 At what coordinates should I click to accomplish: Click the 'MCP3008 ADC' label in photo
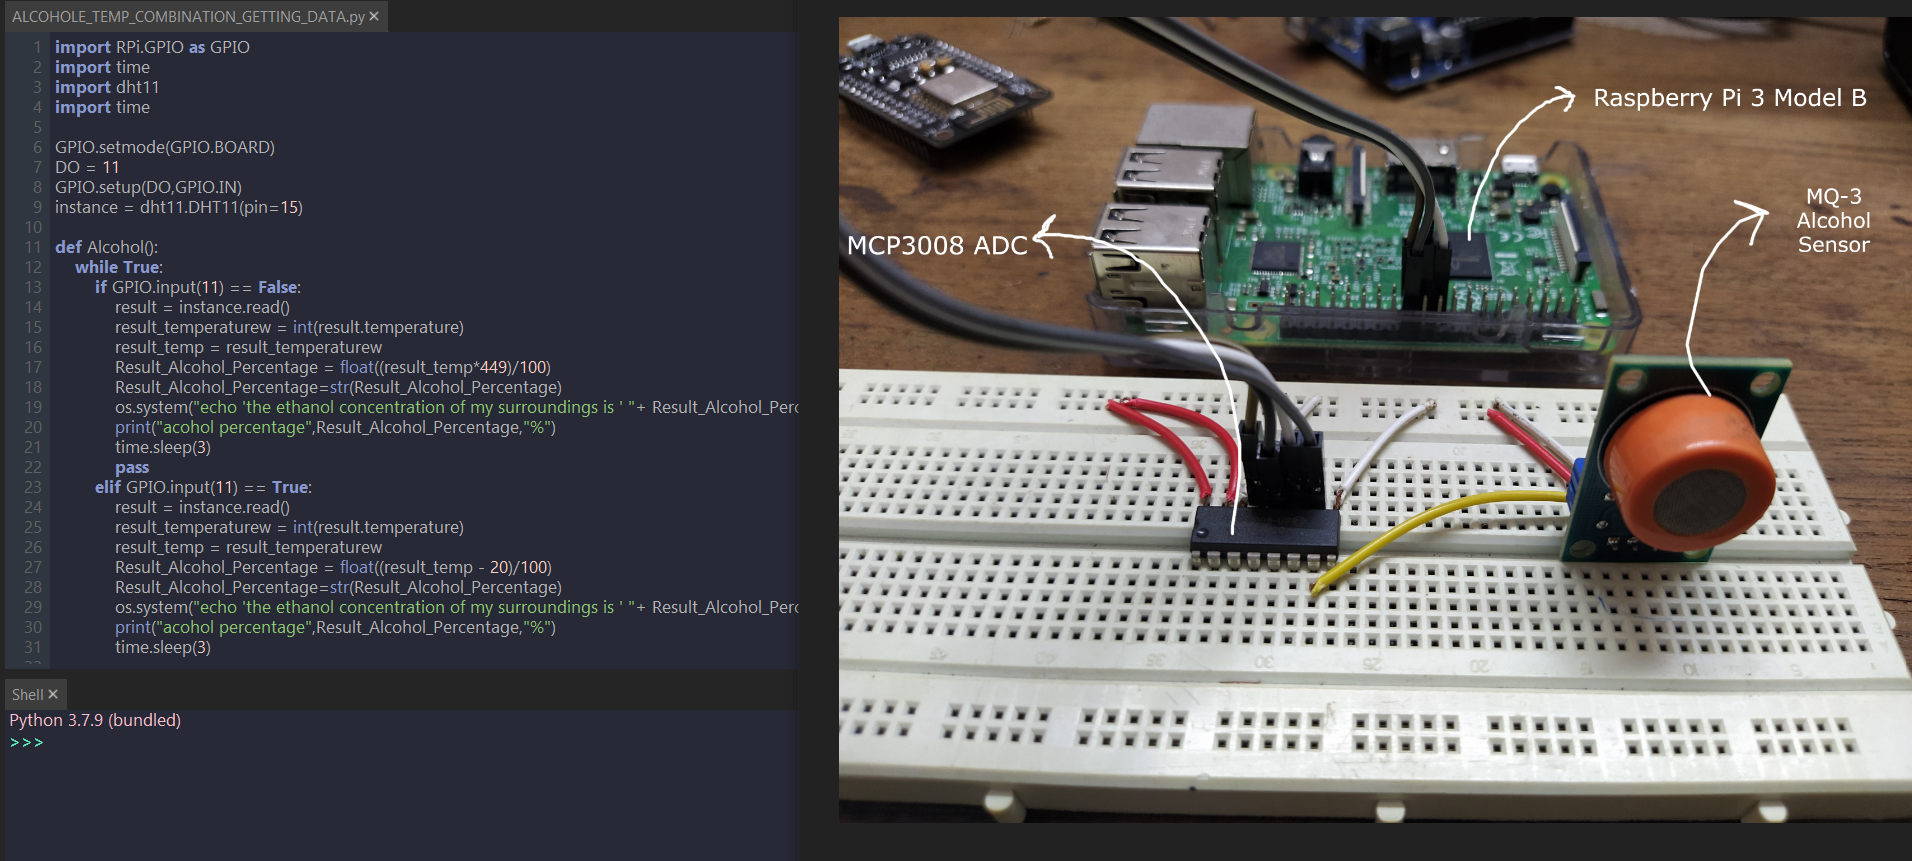click(x=937, y=246)
